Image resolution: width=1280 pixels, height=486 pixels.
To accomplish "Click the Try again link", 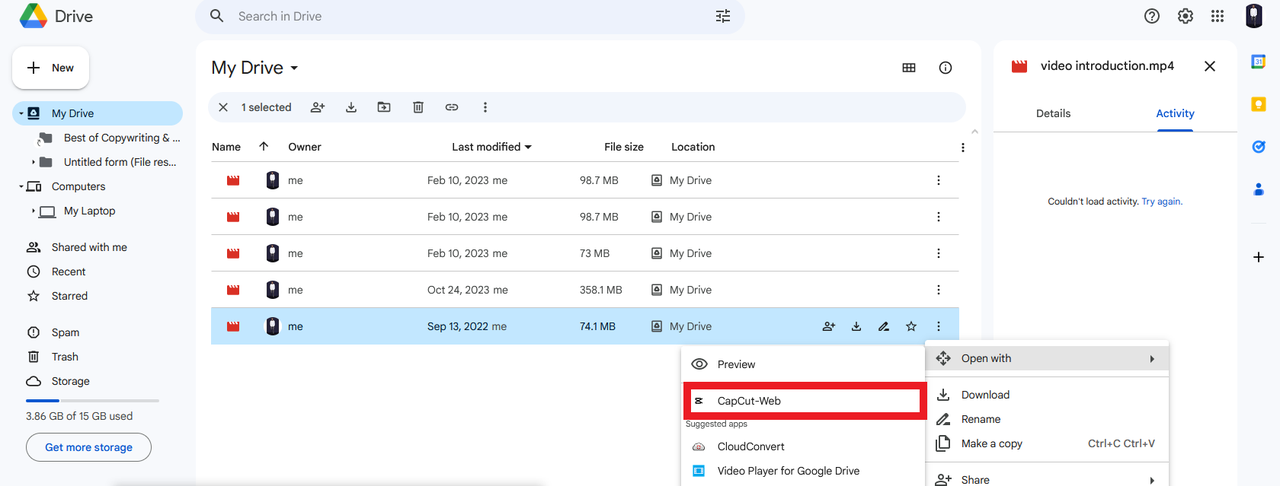I will point(1162,201).
